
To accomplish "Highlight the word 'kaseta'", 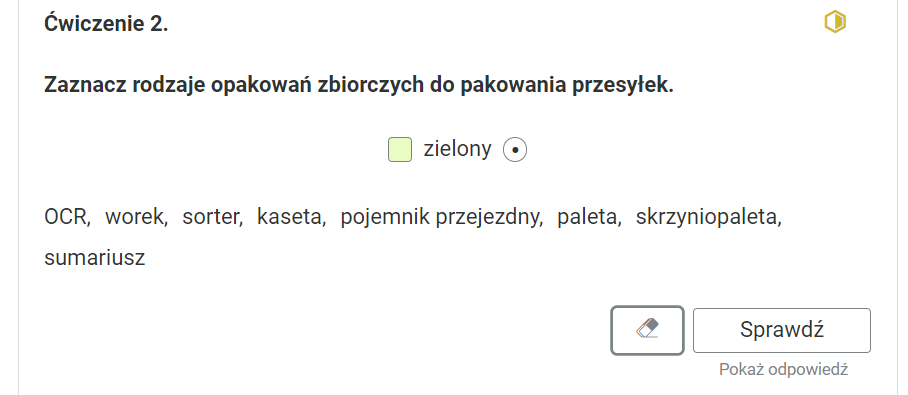I will [290, 217].
